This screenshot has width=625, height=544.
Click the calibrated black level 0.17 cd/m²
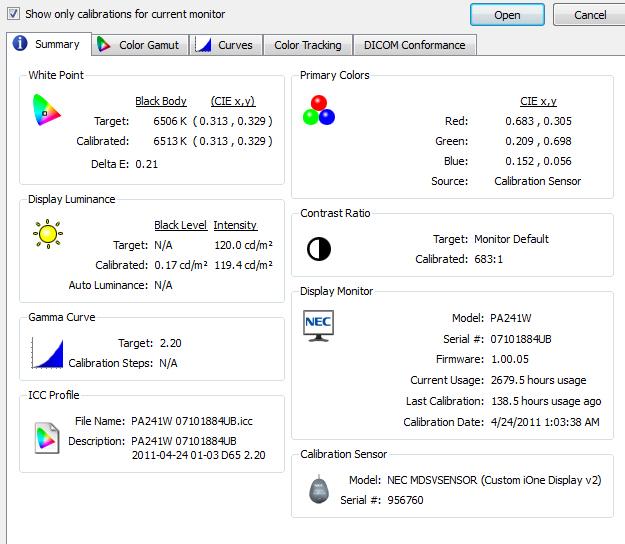point(181,265)
